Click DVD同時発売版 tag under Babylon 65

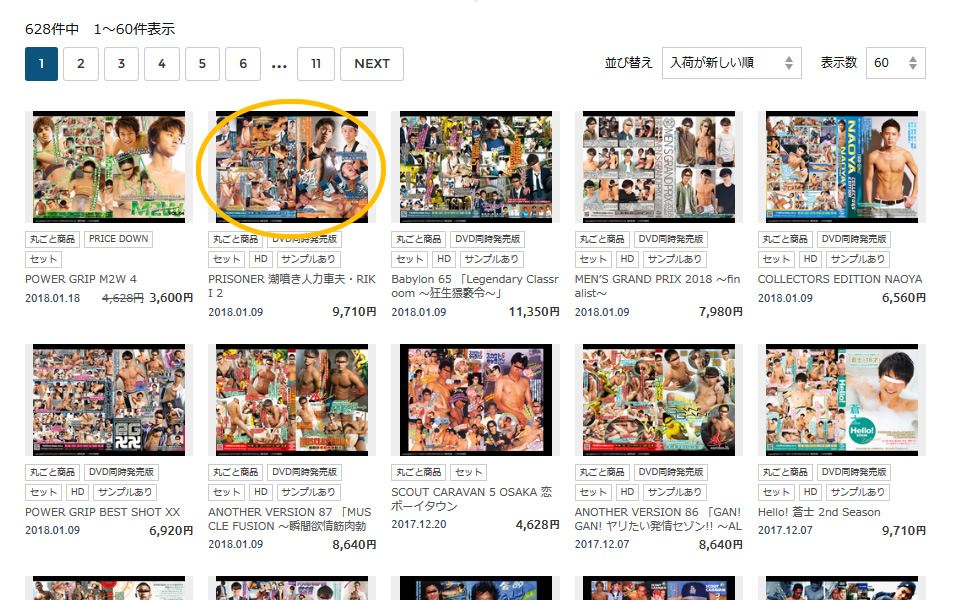[488, 239]
